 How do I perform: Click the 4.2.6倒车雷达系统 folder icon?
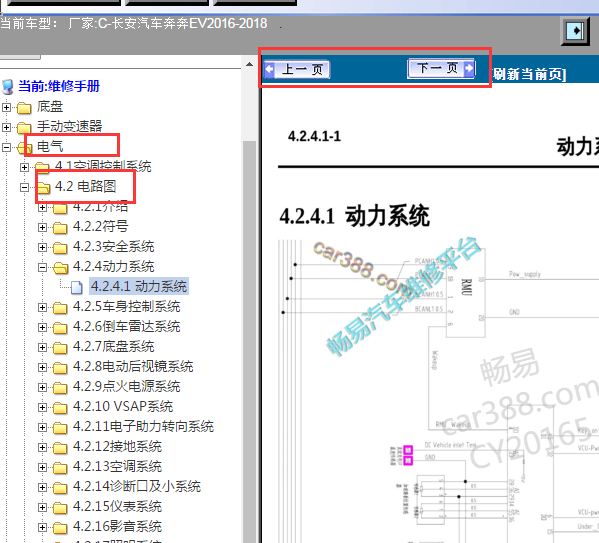60,328
